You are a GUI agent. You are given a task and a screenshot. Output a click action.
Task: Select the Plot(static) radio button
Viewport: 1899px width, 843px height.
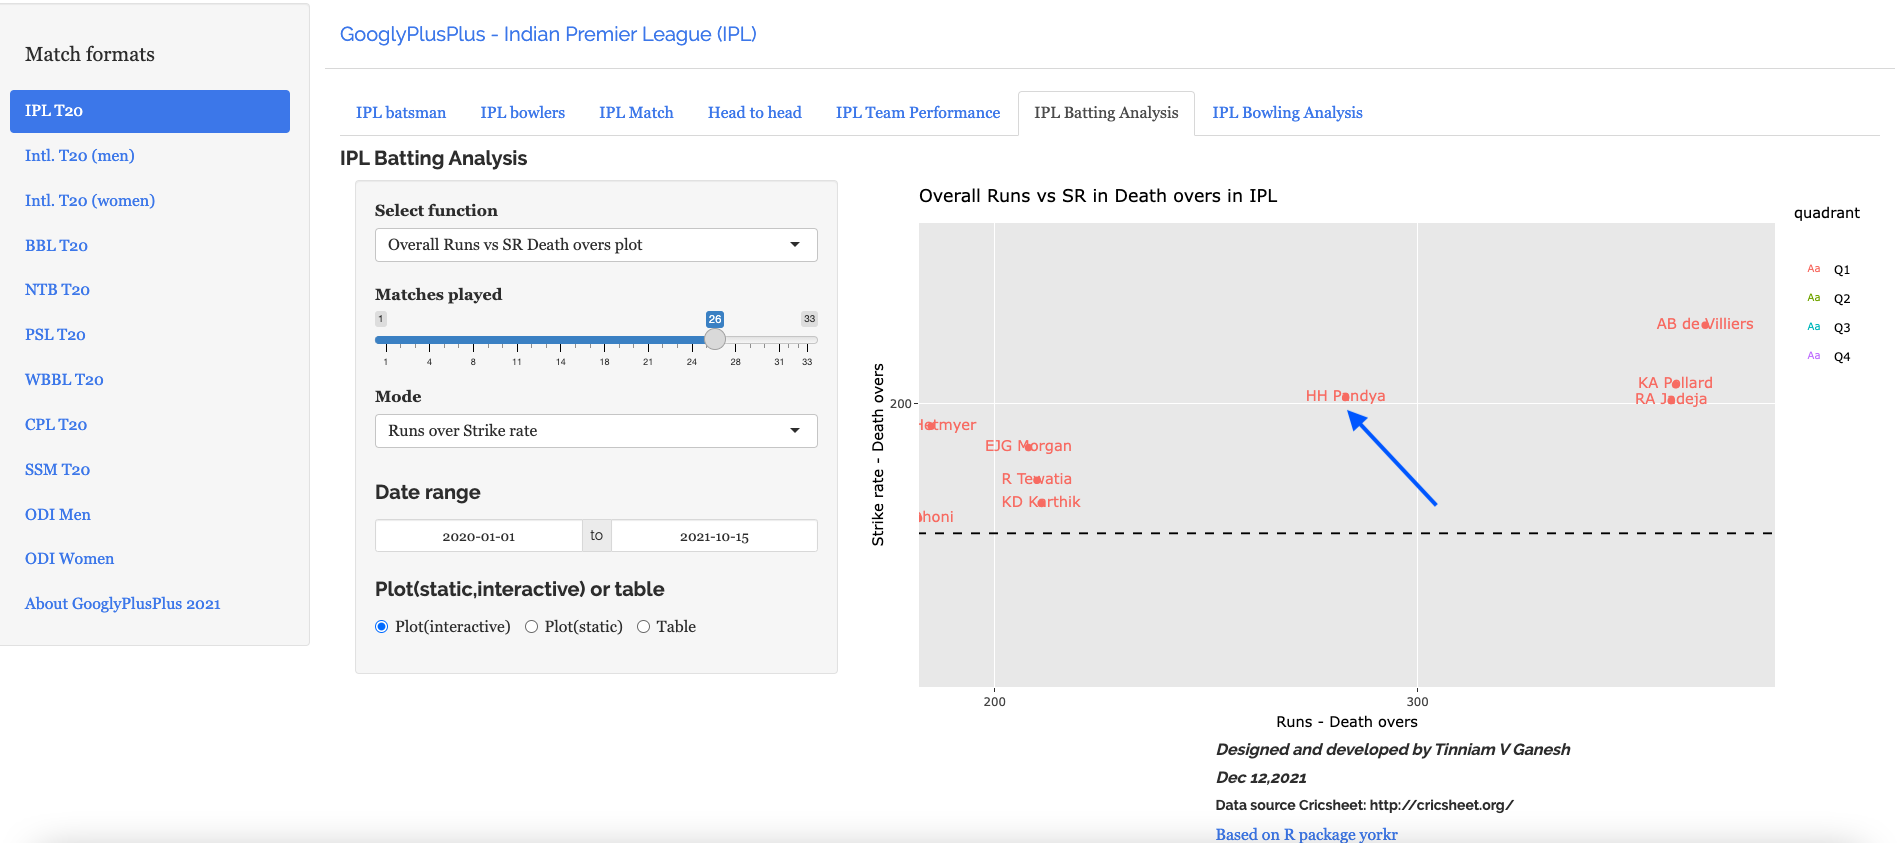click(531, 627)
